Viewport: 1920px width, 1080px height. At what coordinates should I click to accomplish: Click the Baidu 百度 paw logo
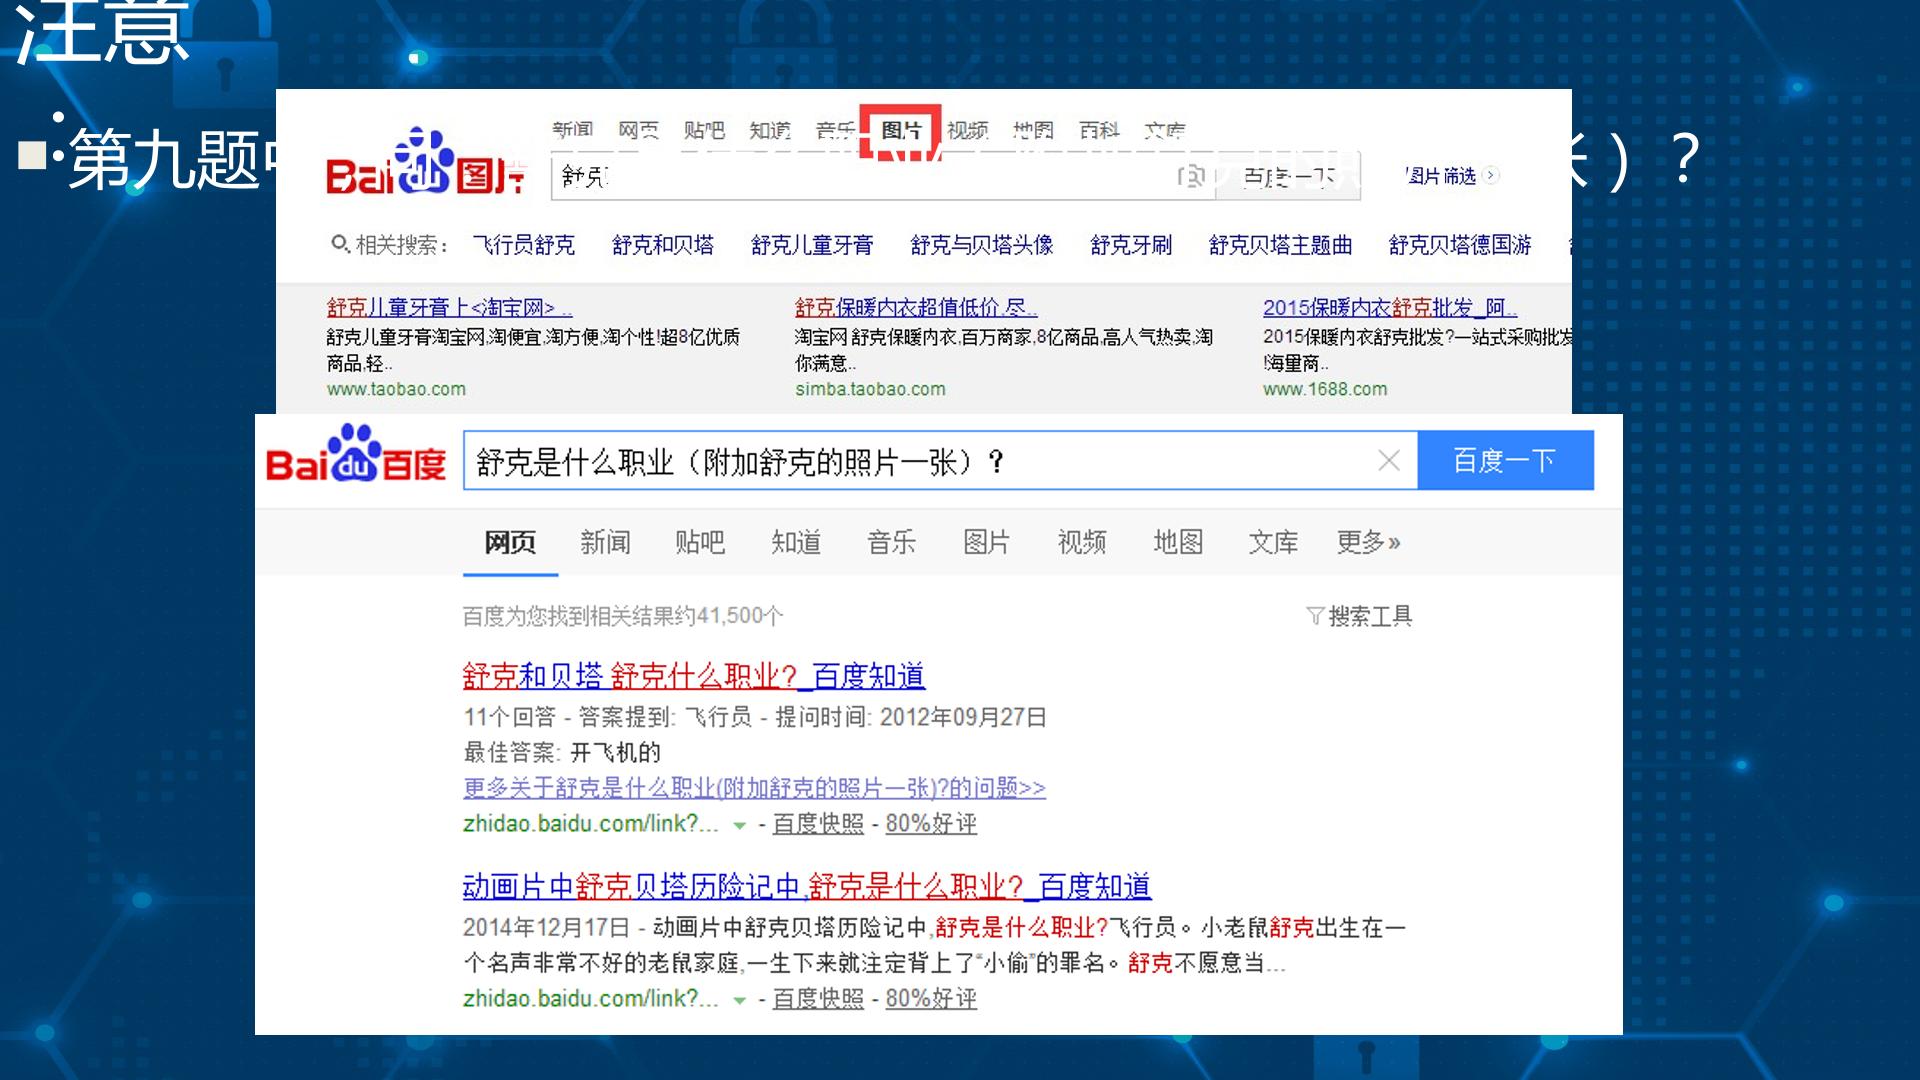355,455
